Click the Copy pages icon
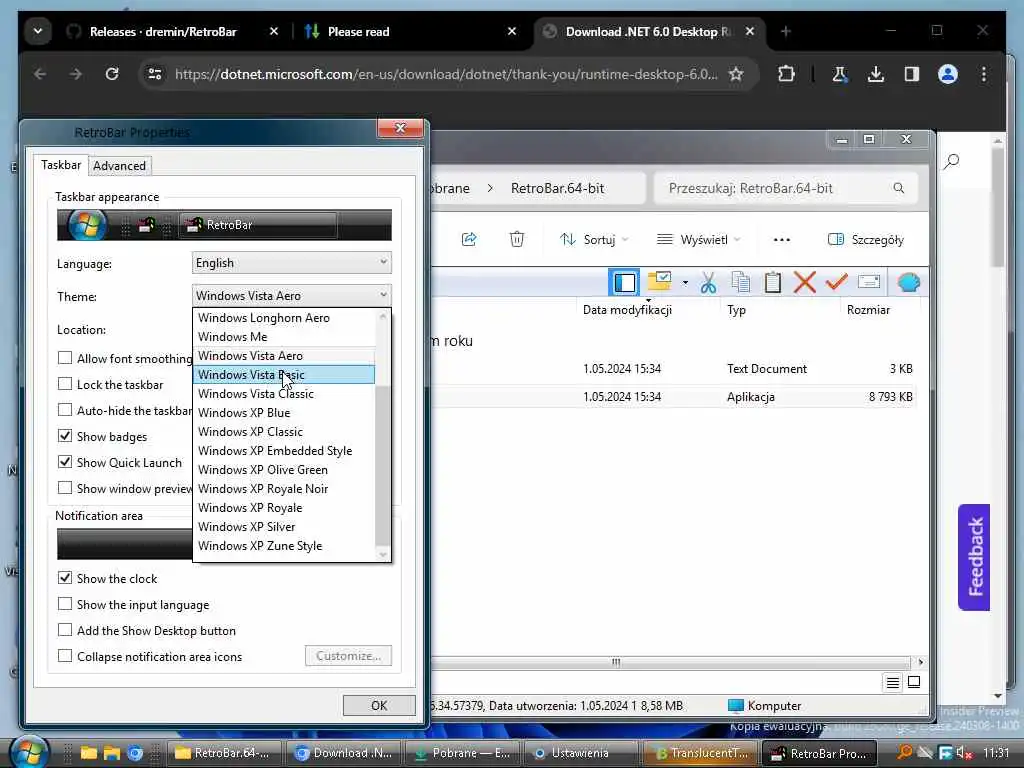The height and width of the screenshot is (768, 1024). (x=741, y=282)
